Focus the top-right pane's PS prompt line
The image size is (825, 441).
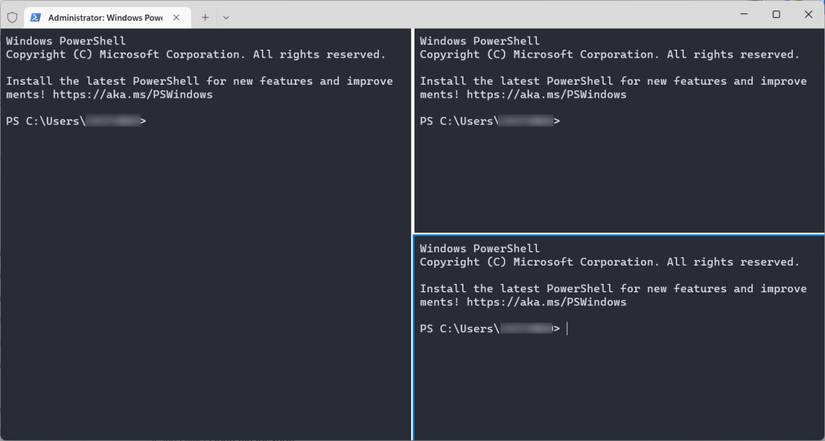click(x=490, y=121)
